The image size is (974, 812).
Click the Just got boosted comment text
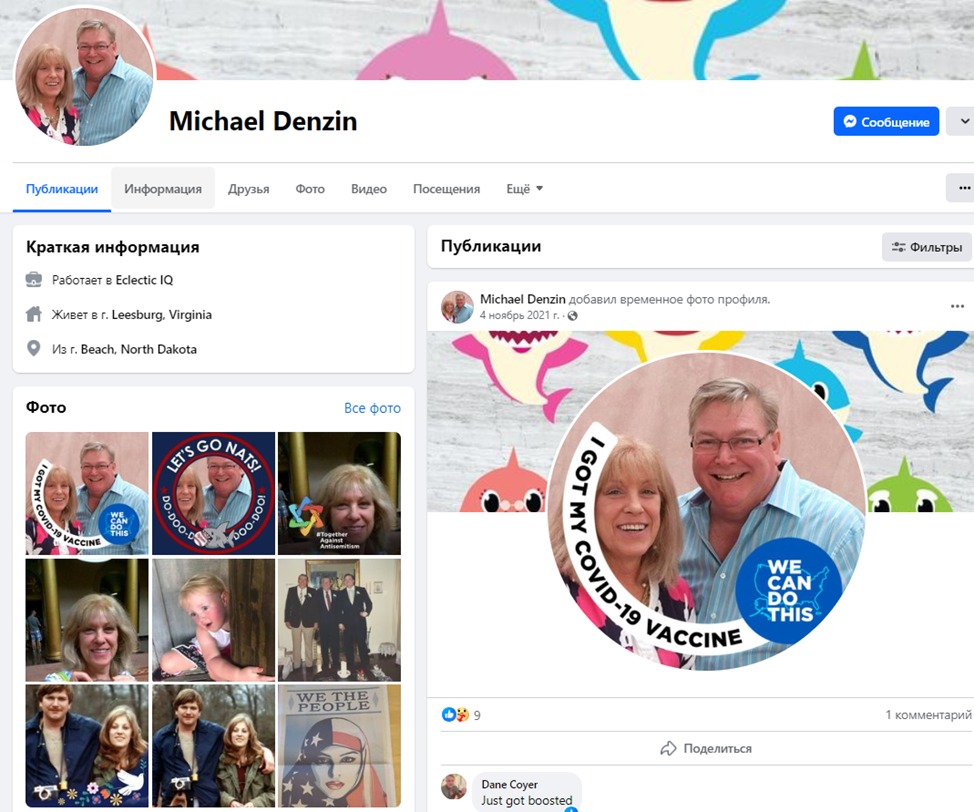(527, 800)
